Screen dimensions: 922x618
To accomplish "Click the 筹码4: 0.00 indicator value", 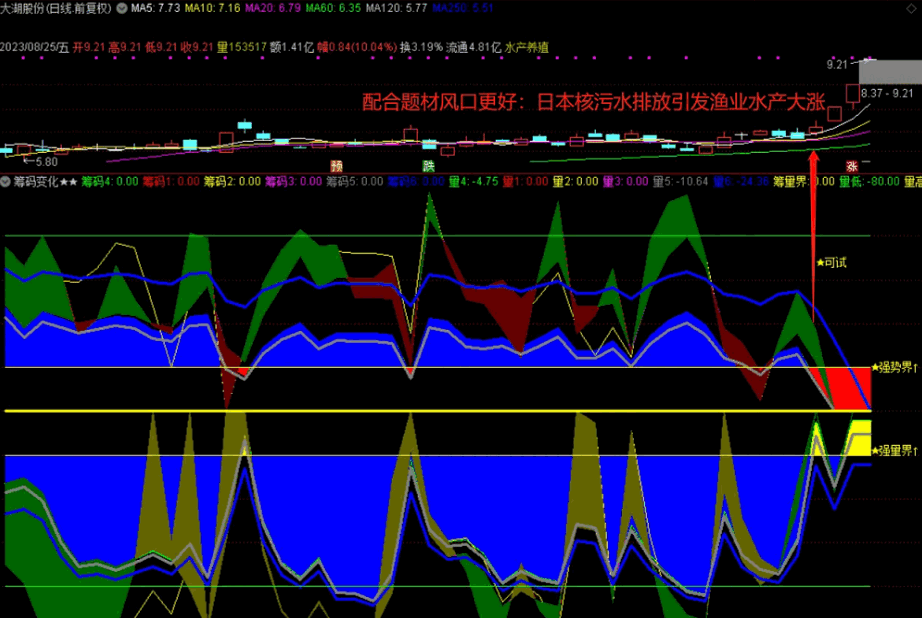I will click(x=110, y=182).
